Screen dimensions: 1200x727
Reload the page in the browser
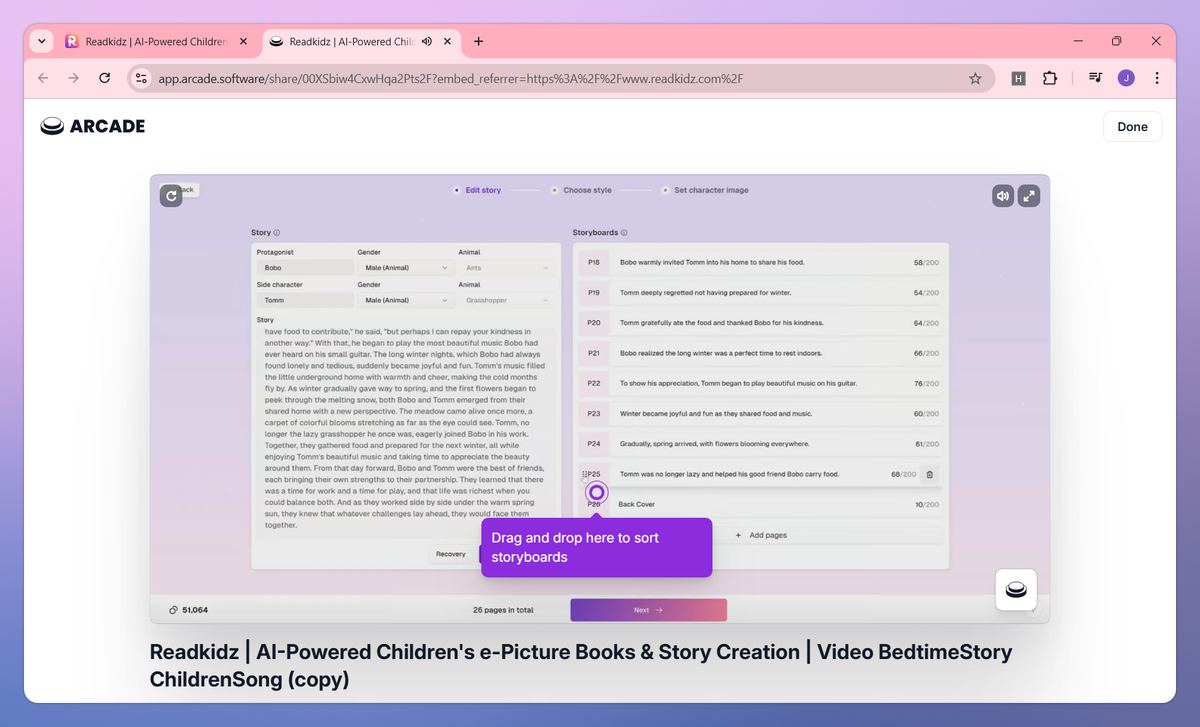104,78
